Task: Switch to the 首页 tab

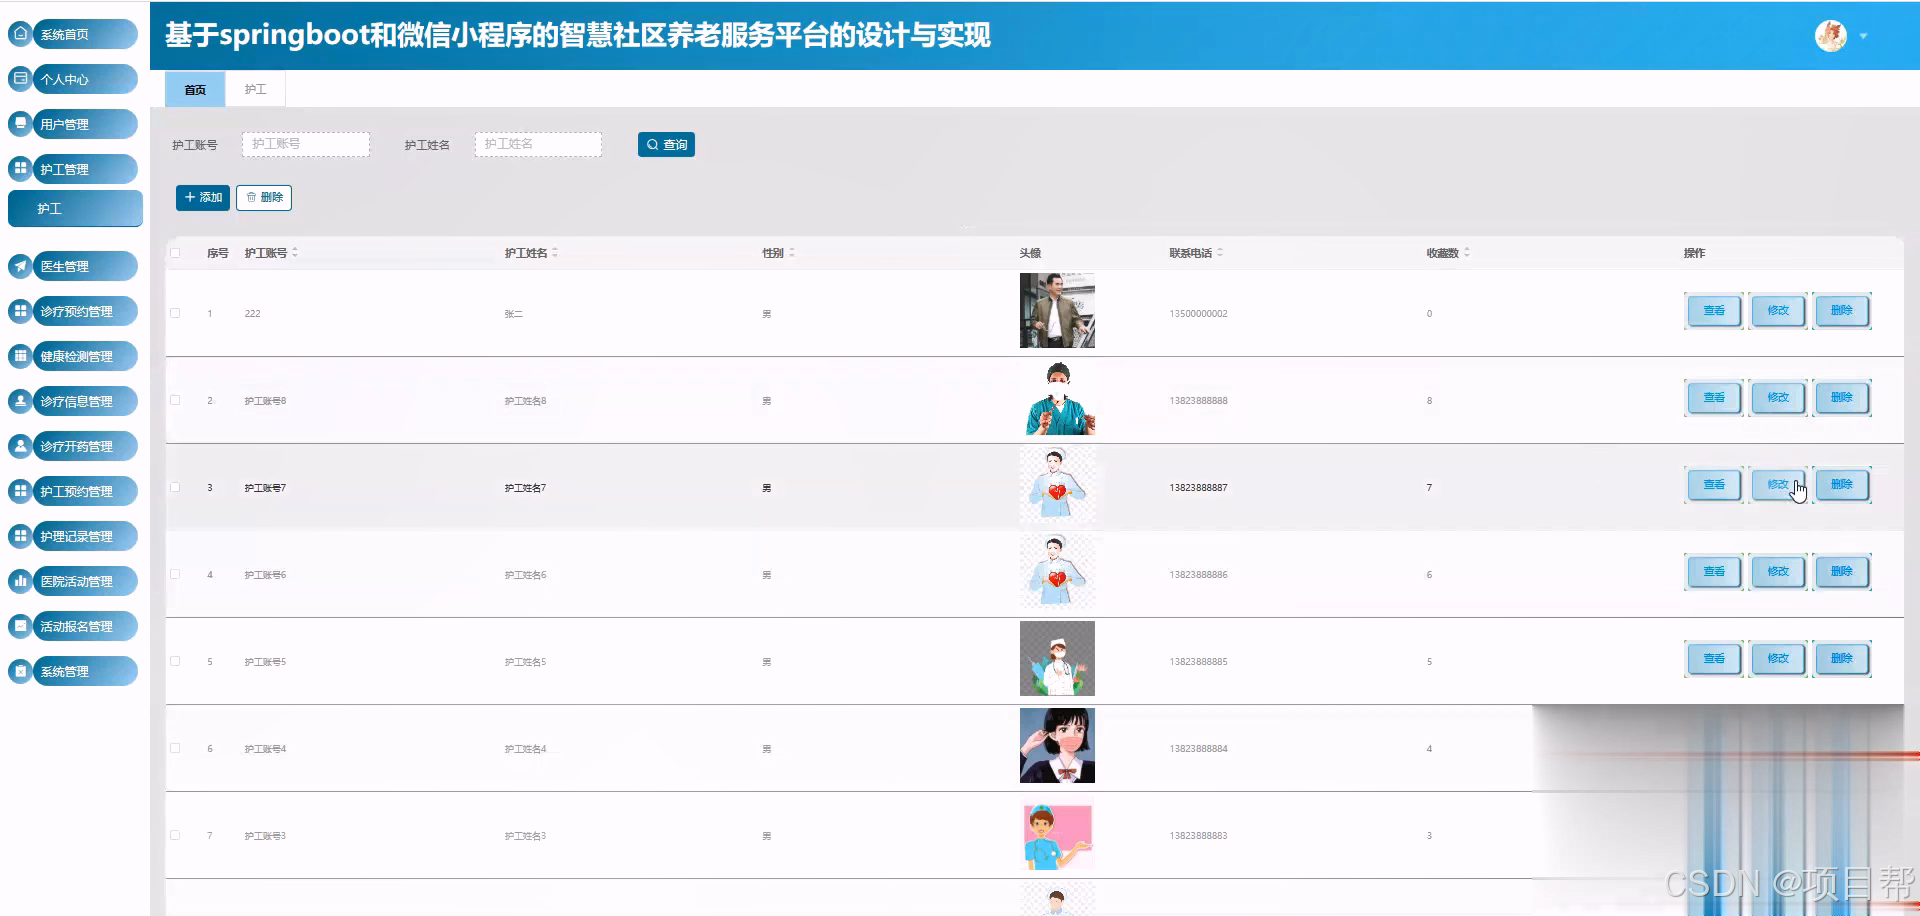Action: [195, 89]
